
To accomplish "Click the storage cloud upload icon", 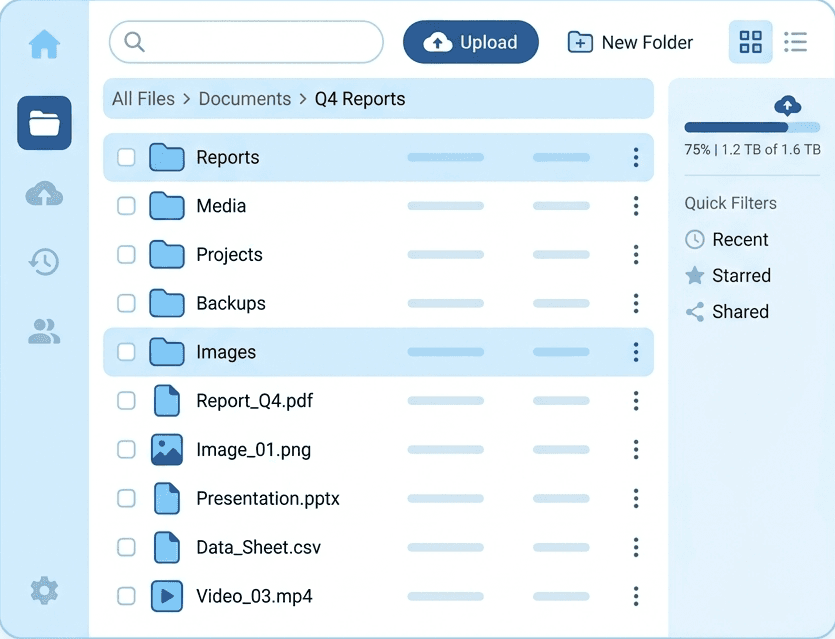I will pos(787,105).
